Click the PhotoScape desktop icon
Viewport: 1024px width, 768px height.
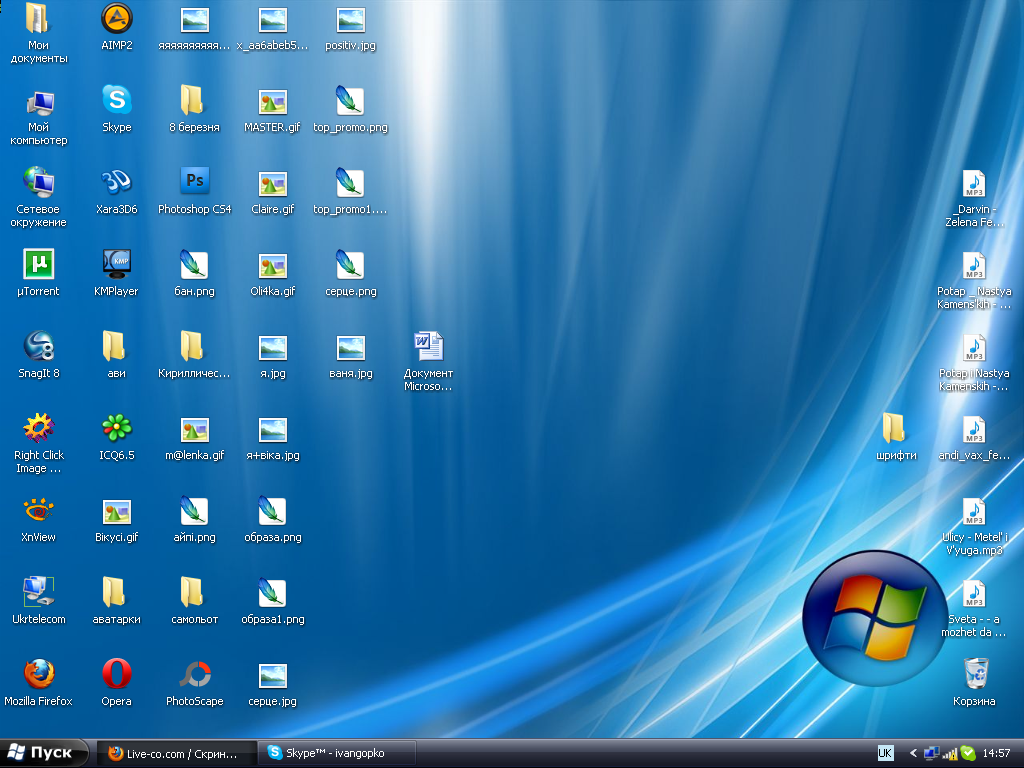point(194,674)
